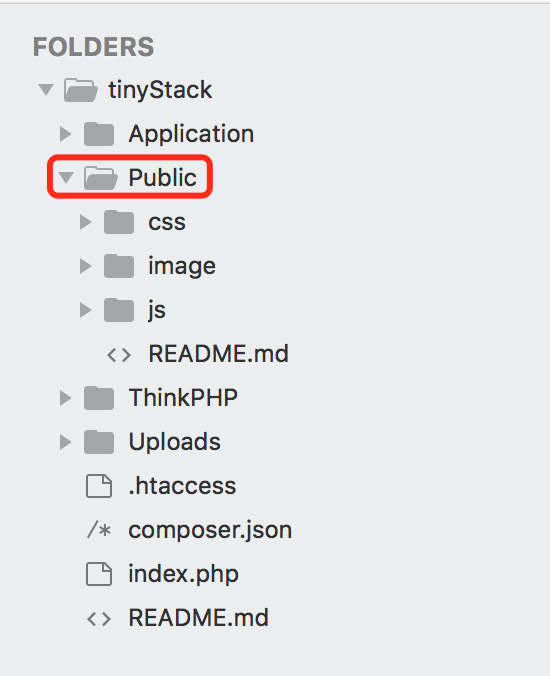Click the open folder icon beside tinyStack
Screen dimensions: 550x676
click(x=81, y=90)
